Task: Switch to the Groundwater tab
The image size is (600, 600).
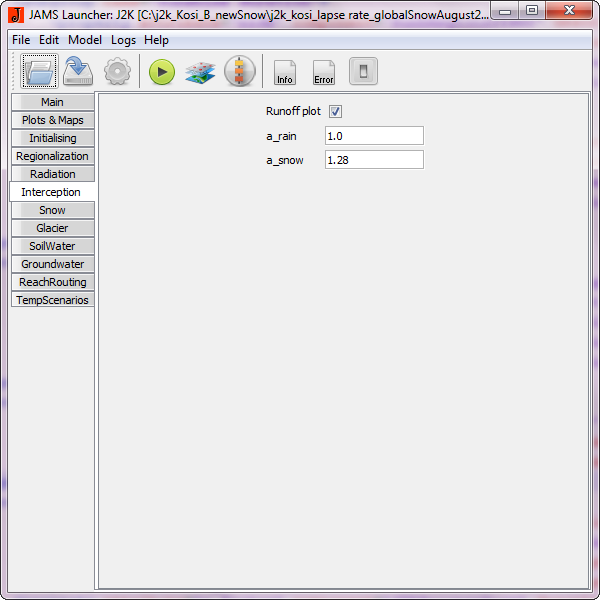Action: (52, 264)
